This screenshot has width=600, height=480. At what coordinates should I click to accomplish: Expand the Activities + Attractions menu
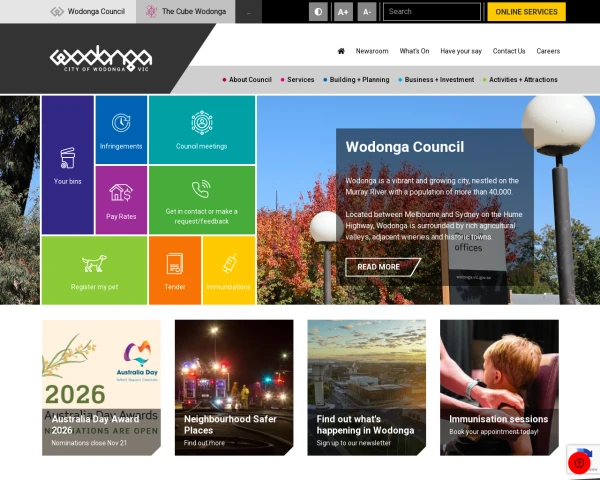tap(520, 80)
